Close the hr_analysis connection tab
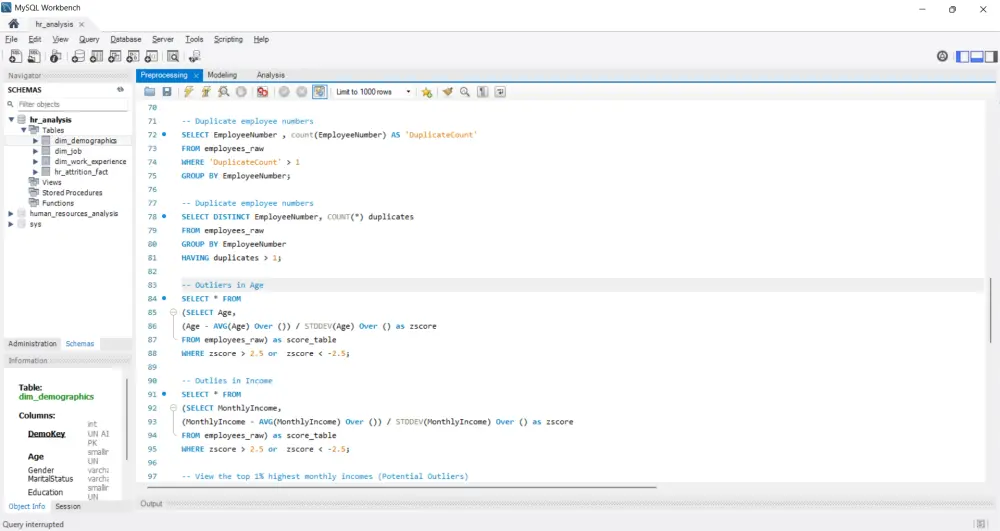 pos(82,24)
